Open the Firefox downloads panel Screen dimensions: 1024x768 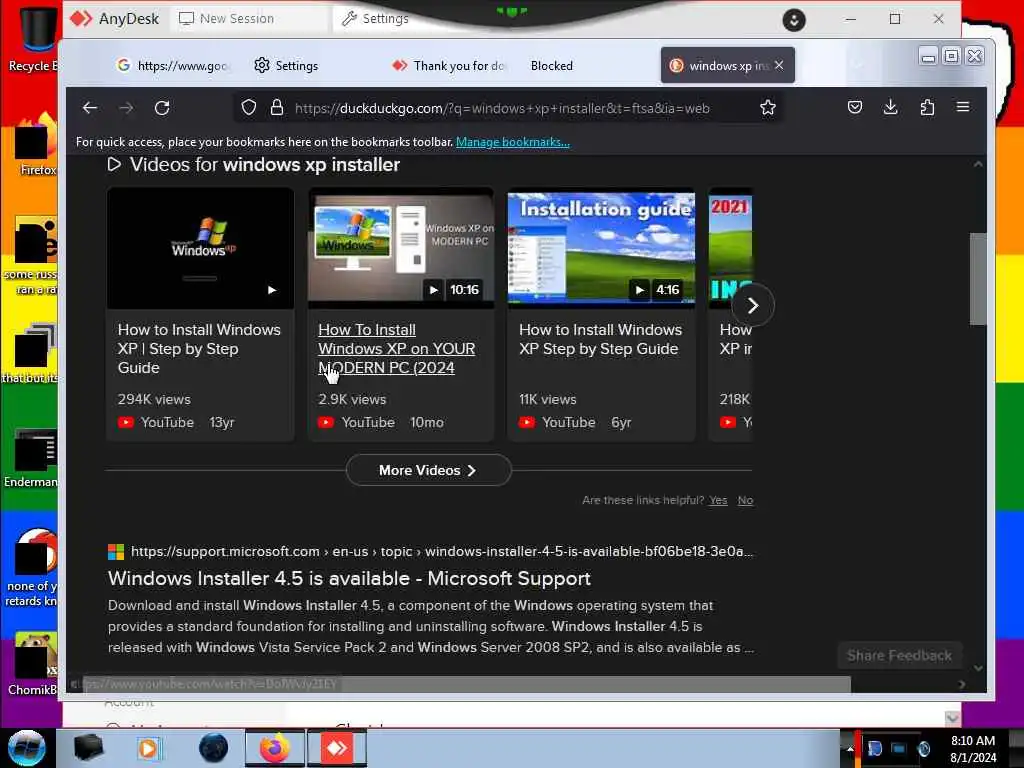click(x=891, y=107)
